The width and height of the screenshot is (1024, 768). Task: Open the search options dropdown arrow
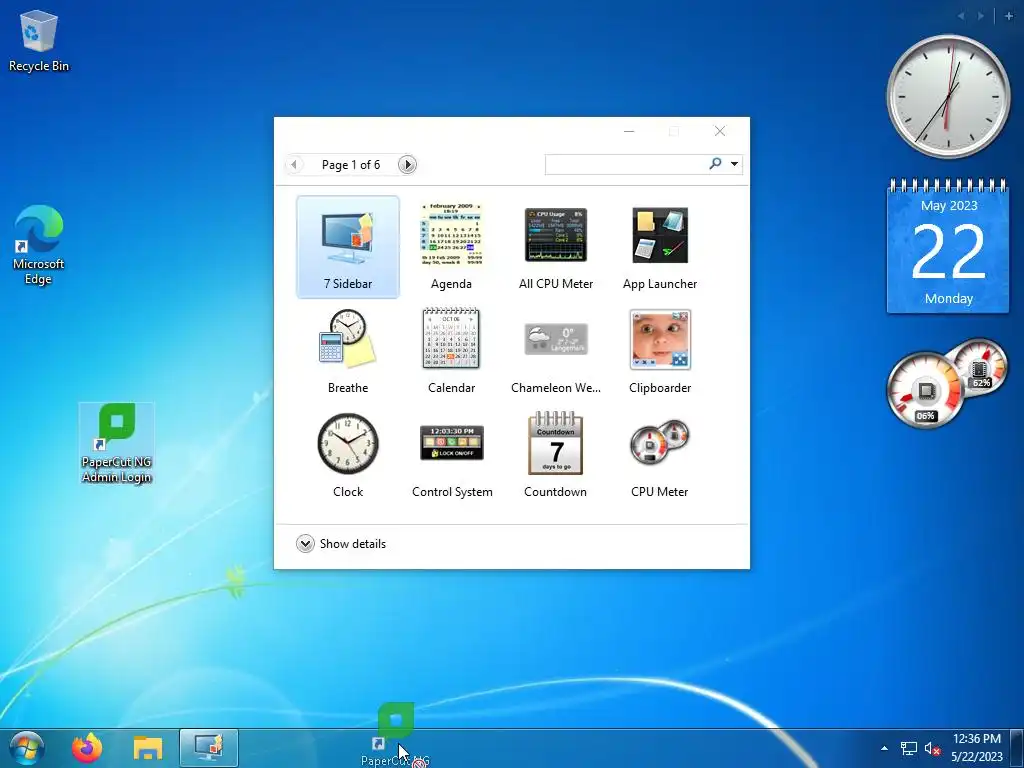click(x=734, y=164)
